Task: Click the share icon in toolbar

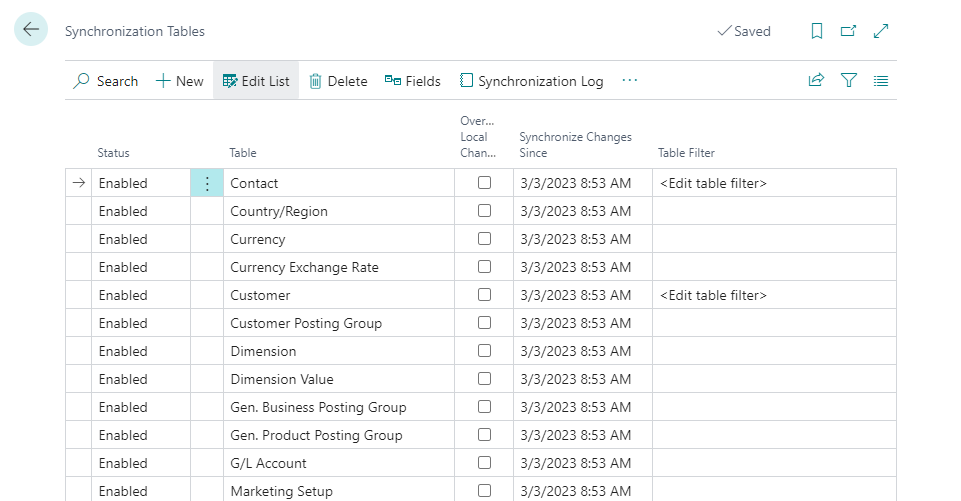Action: click(816, 81)
